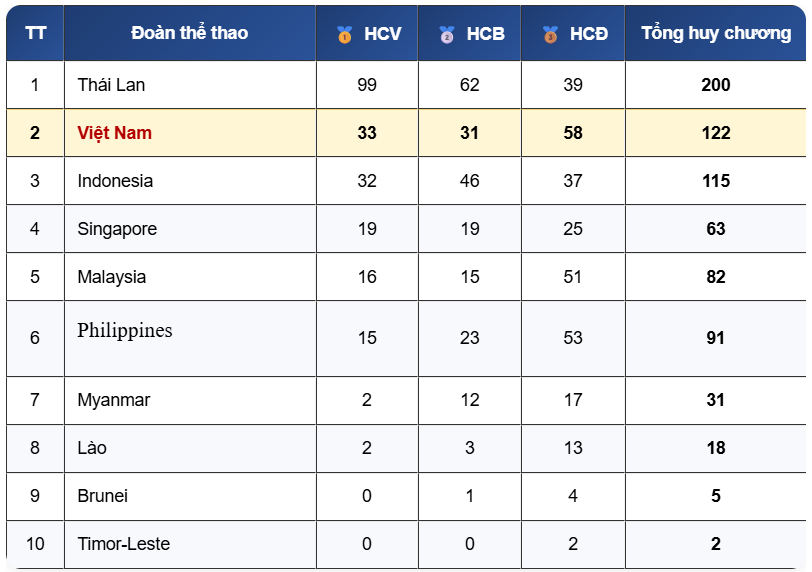Image resolution: width=812 pixels, height=572 pixels.
Task: Click the Malaysia team name
Action: click(112, 277)
